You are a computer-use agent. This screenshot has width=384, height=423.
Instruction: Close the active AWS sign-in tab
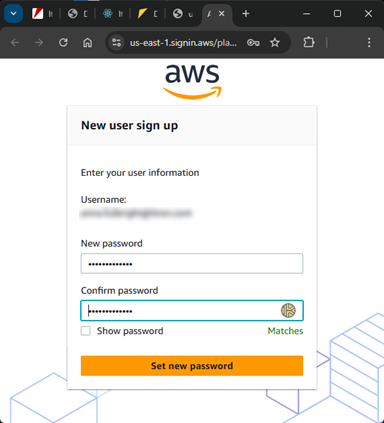222,14
